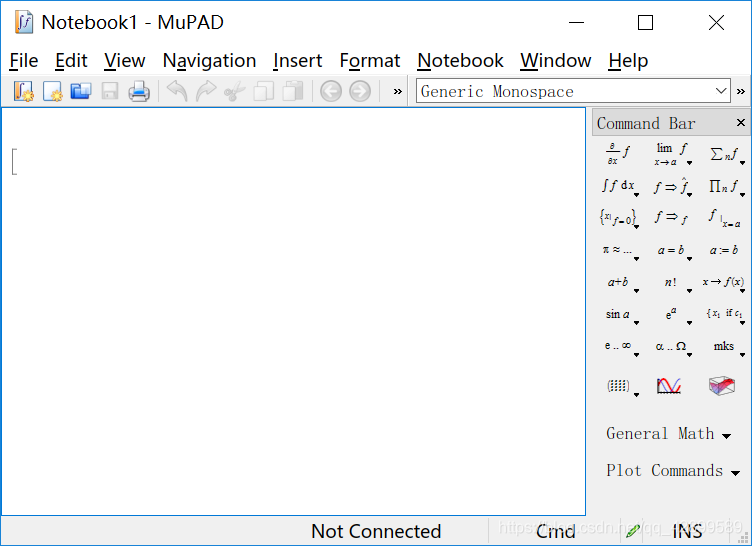Open the n! factorial functions dropdown
Viewport: 752px width, 546px height.
pyautogui.click(x=690, y=291)
